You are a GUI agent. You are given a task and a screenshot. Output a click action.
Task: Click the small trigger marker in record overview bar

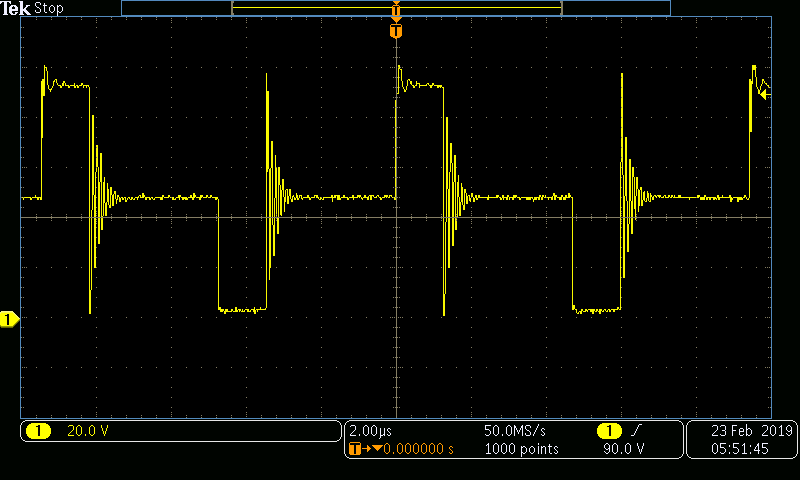(x=396, y=10)
